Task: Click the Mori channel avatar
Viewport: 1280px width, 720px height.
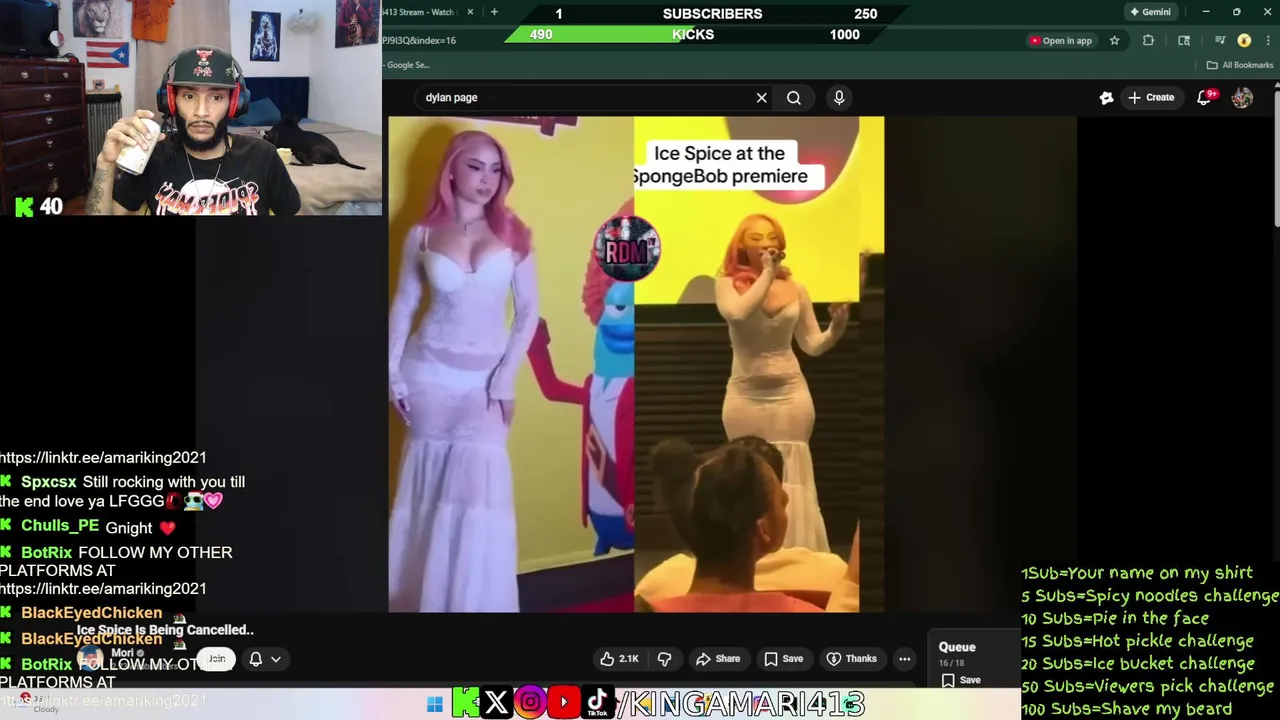Action: [x=91, y=659]
